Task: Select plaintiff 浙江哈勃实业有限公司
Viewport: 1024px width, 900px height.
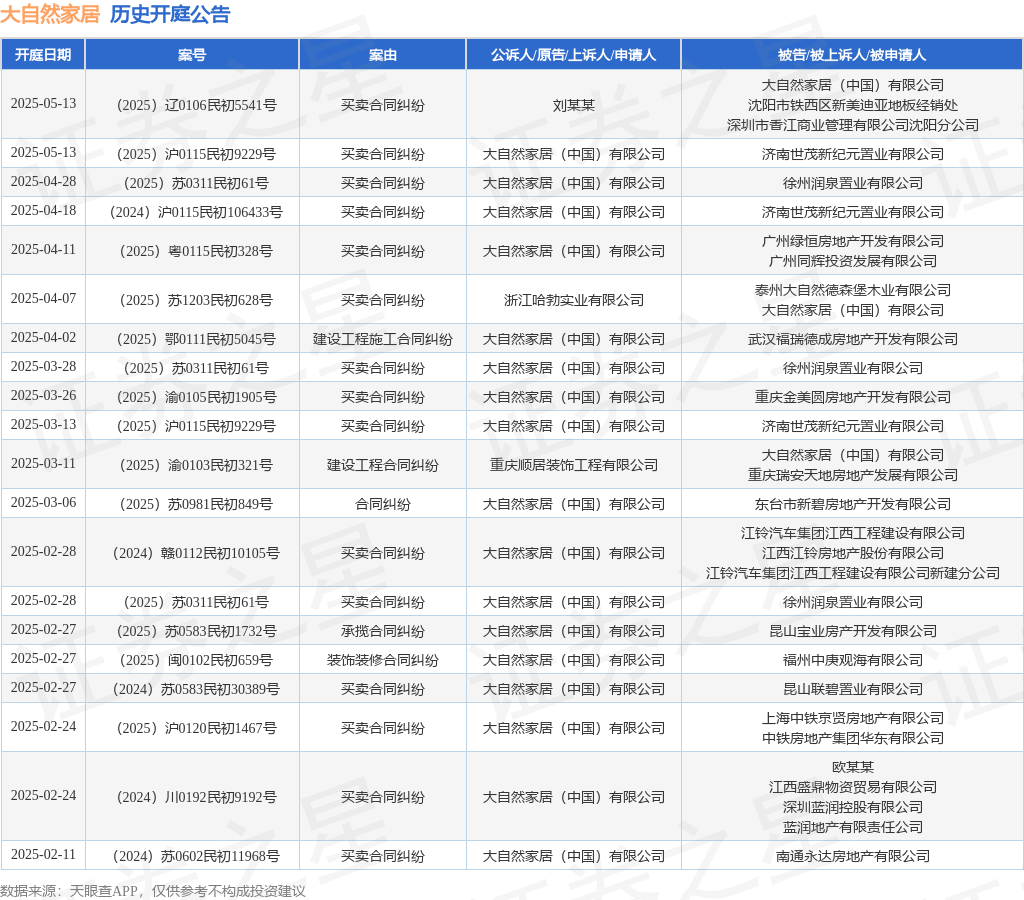Action: pos(573,300)
